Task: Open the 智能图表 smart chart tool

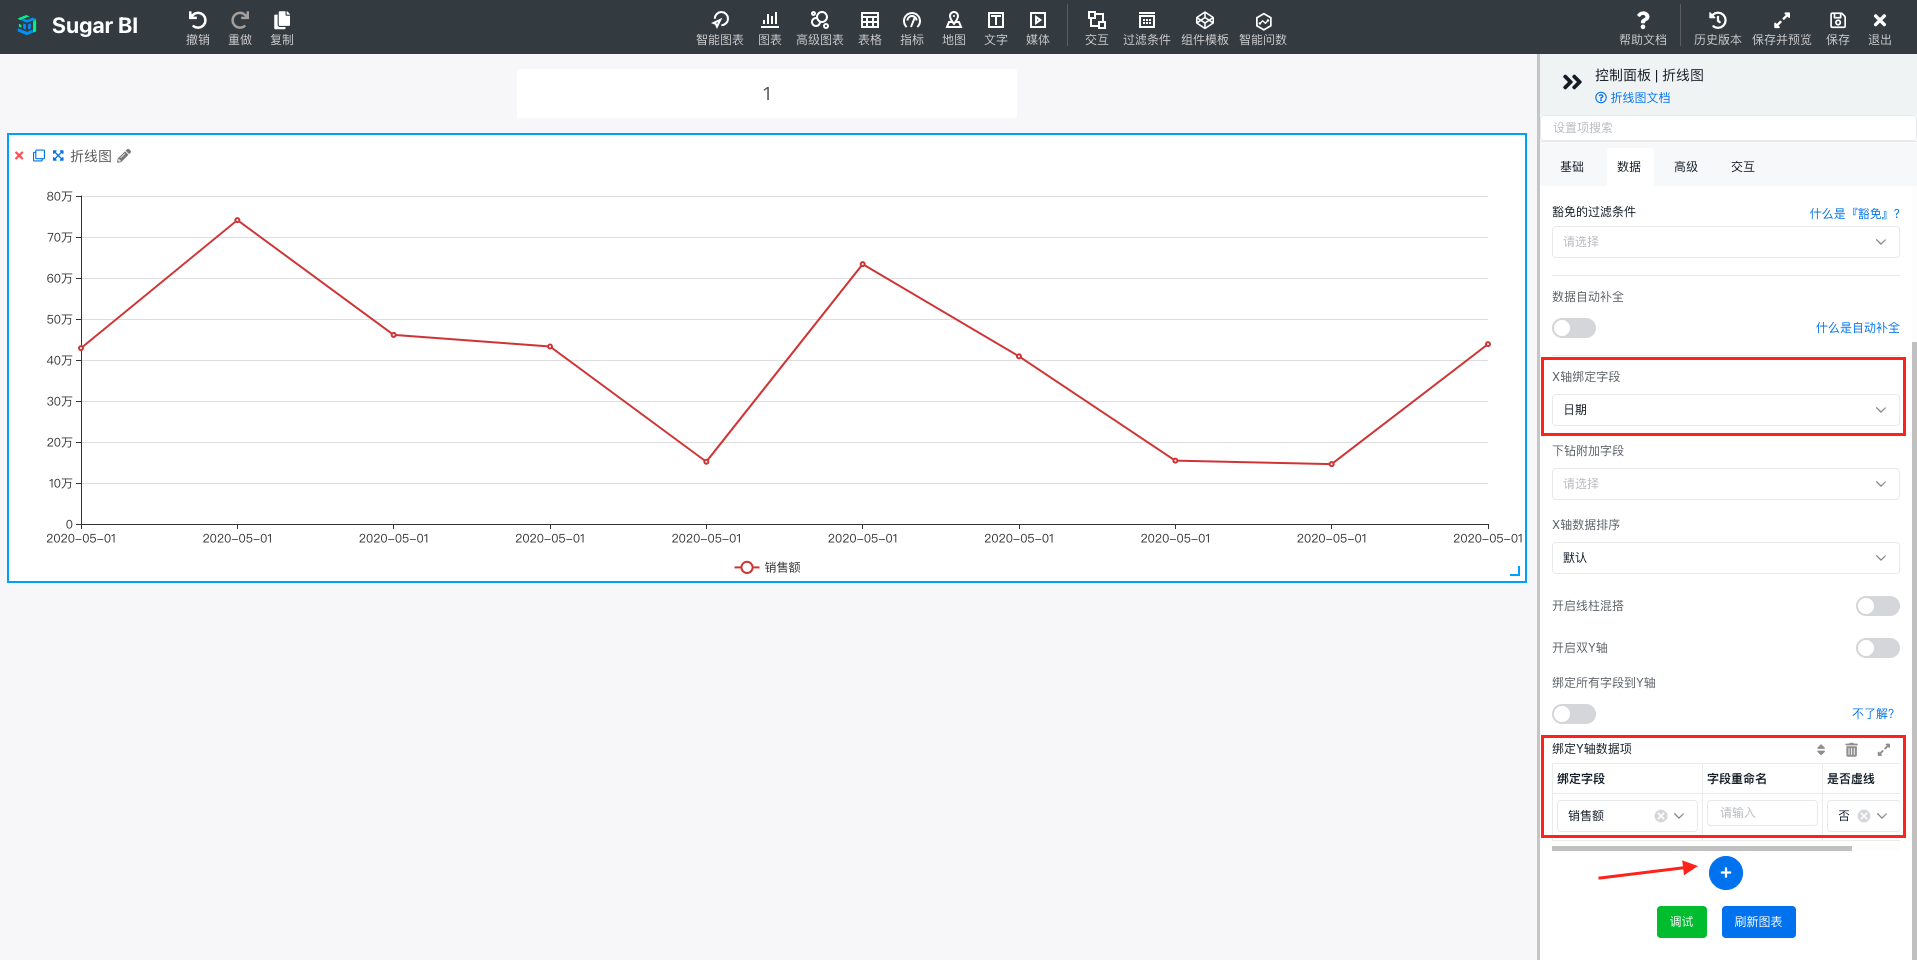Action: 720,27
